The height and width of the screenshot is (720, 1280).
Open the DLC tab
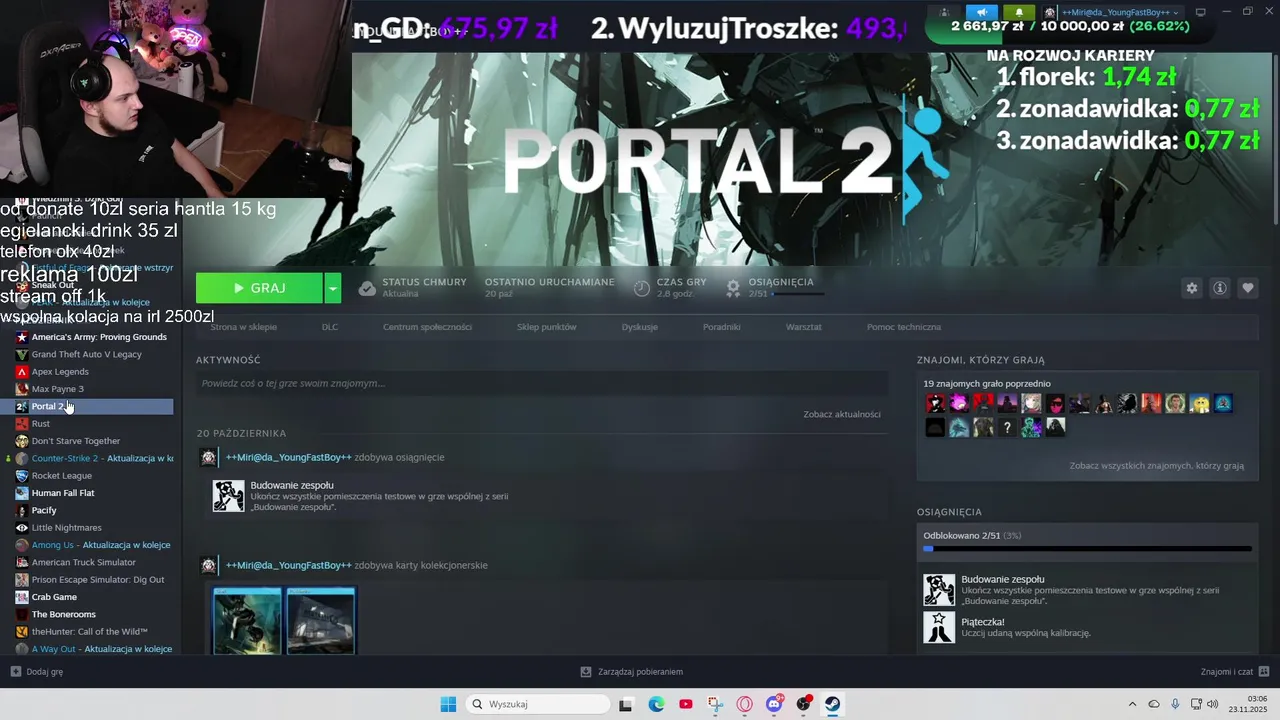pos(330,327)
